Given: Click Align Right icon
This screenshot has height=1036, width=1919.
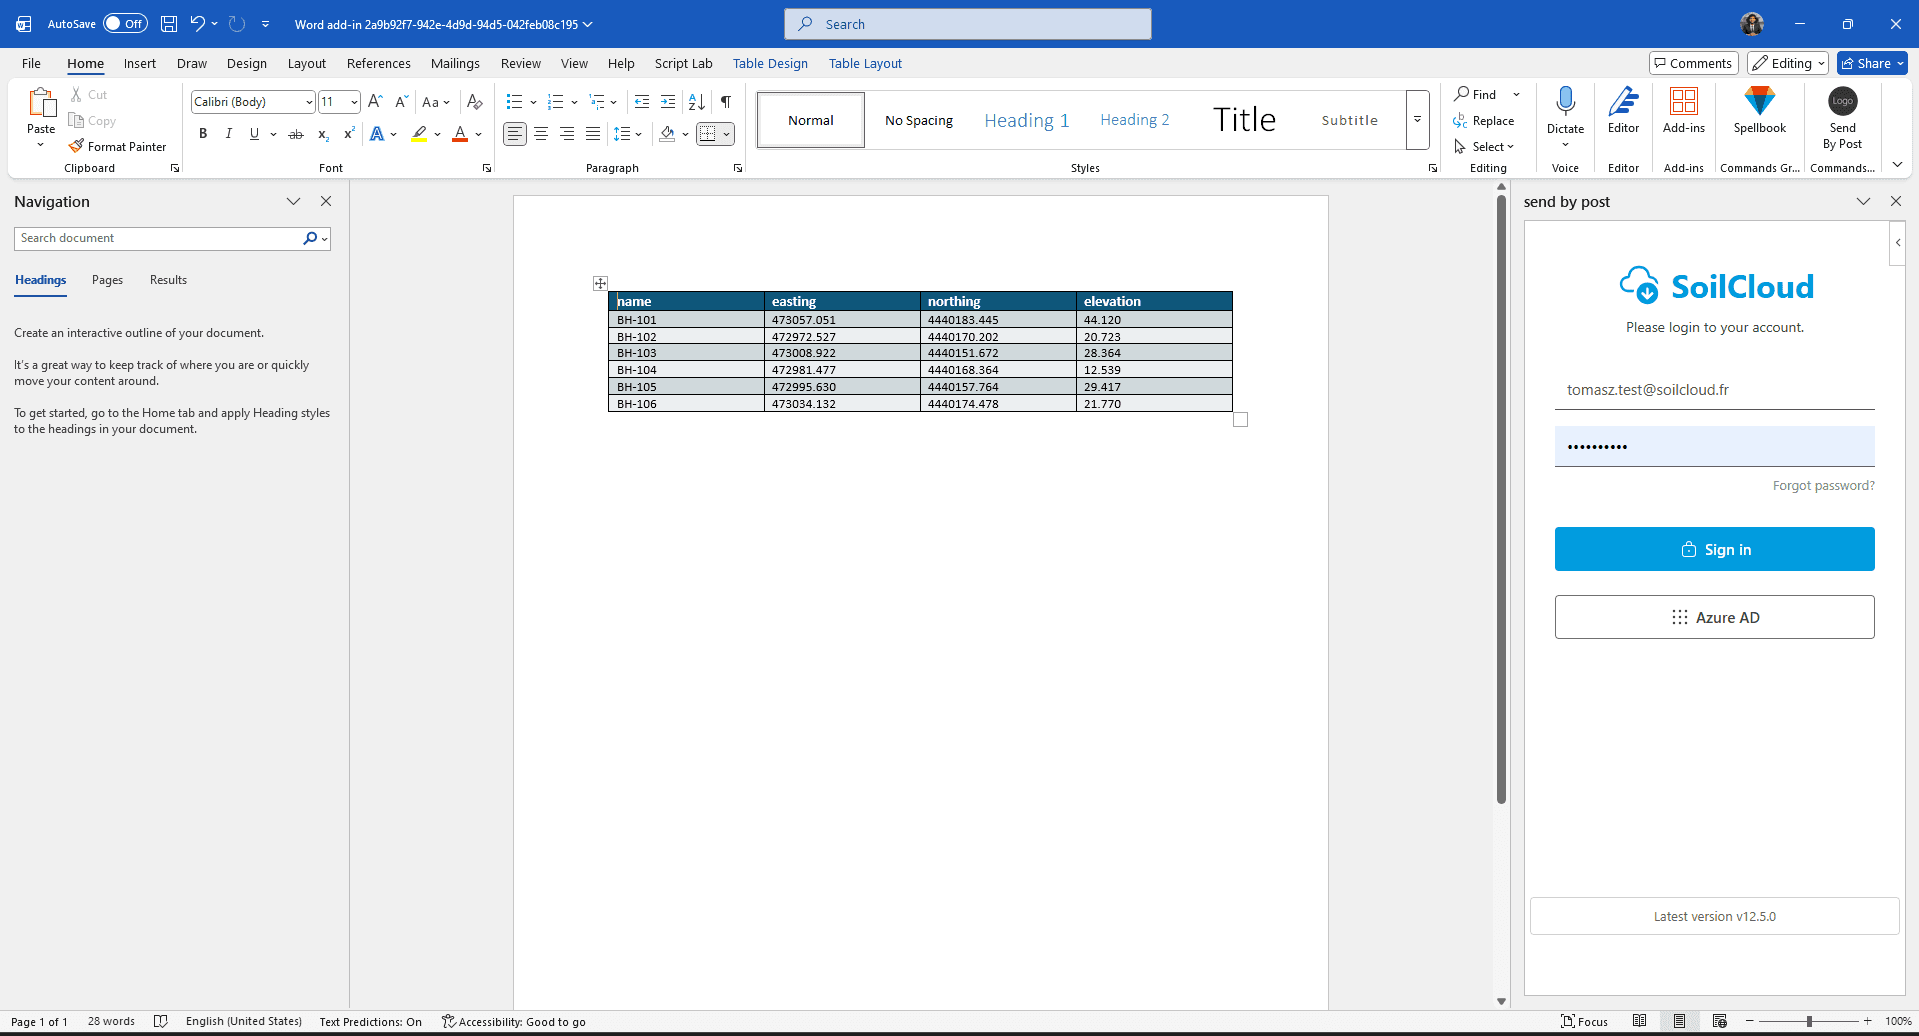Looking at the screenshot, I should (x=567, y=134).
